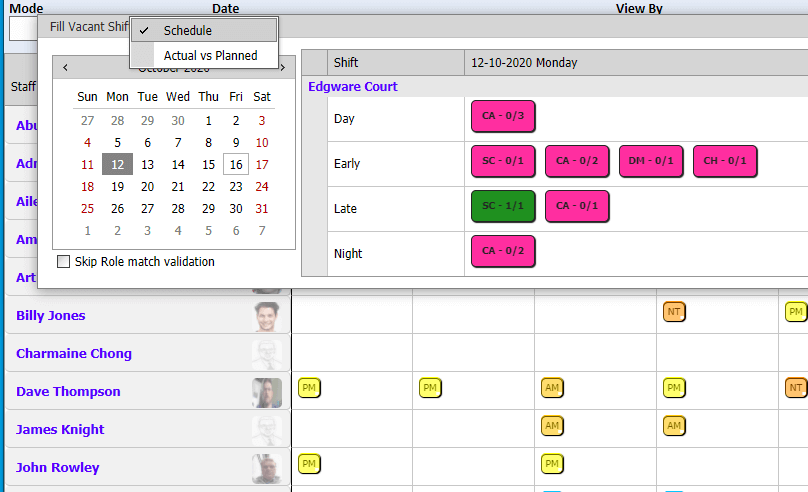
Task: Pick October 20 in calendar
Action: coord(147,186)
